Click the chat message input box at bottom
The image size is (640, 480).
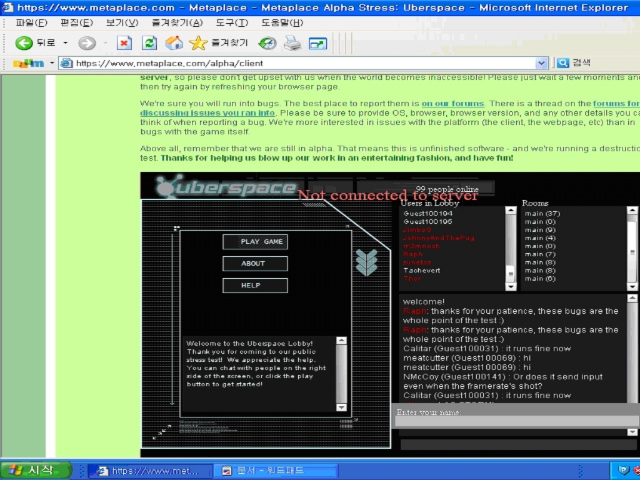tap(518, 445)
